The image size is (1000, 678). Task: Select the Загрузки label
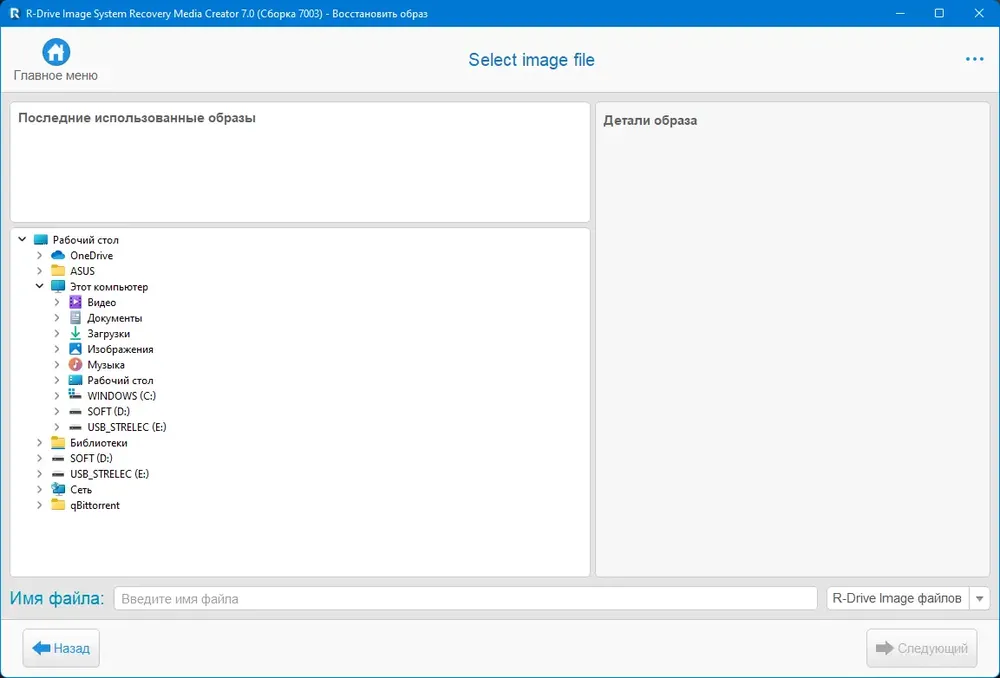point(108,334)
